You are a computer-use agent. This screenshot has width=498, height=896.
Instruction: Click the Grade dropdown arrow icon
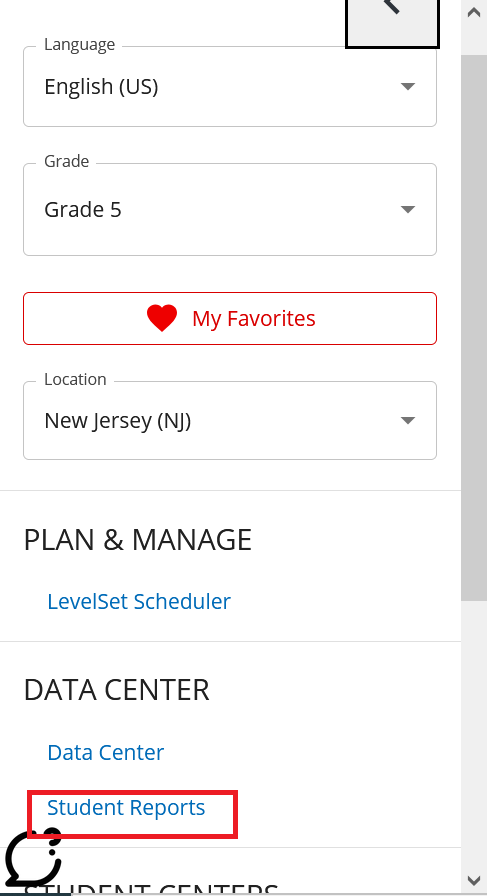pos(408,209)
